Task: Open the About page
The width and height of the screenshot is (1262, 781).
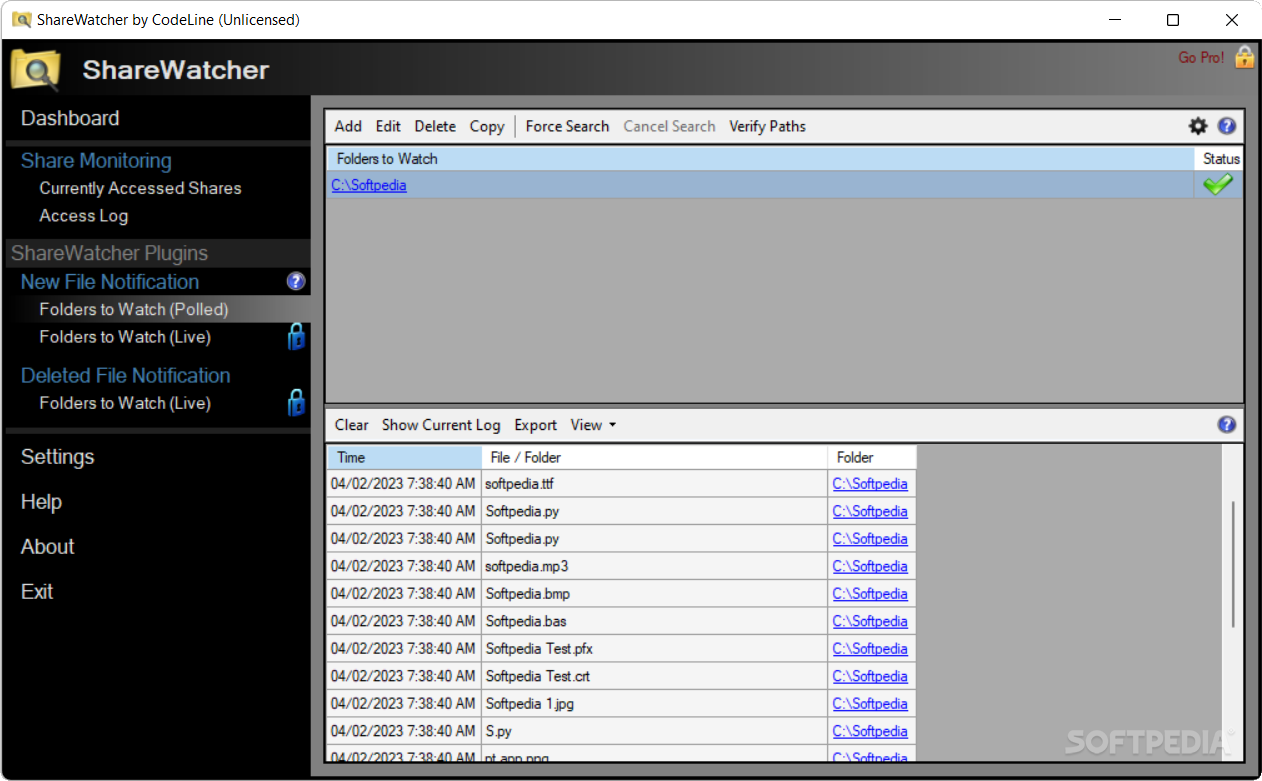Action: (x=47, y=547)
